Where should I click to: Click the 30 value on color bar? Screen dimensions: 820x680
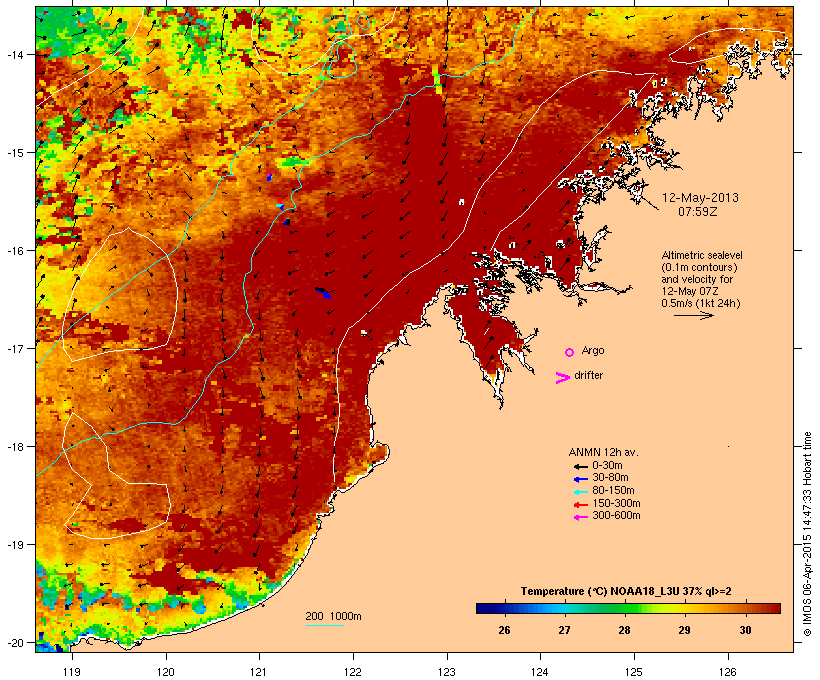tap(745, 630)
